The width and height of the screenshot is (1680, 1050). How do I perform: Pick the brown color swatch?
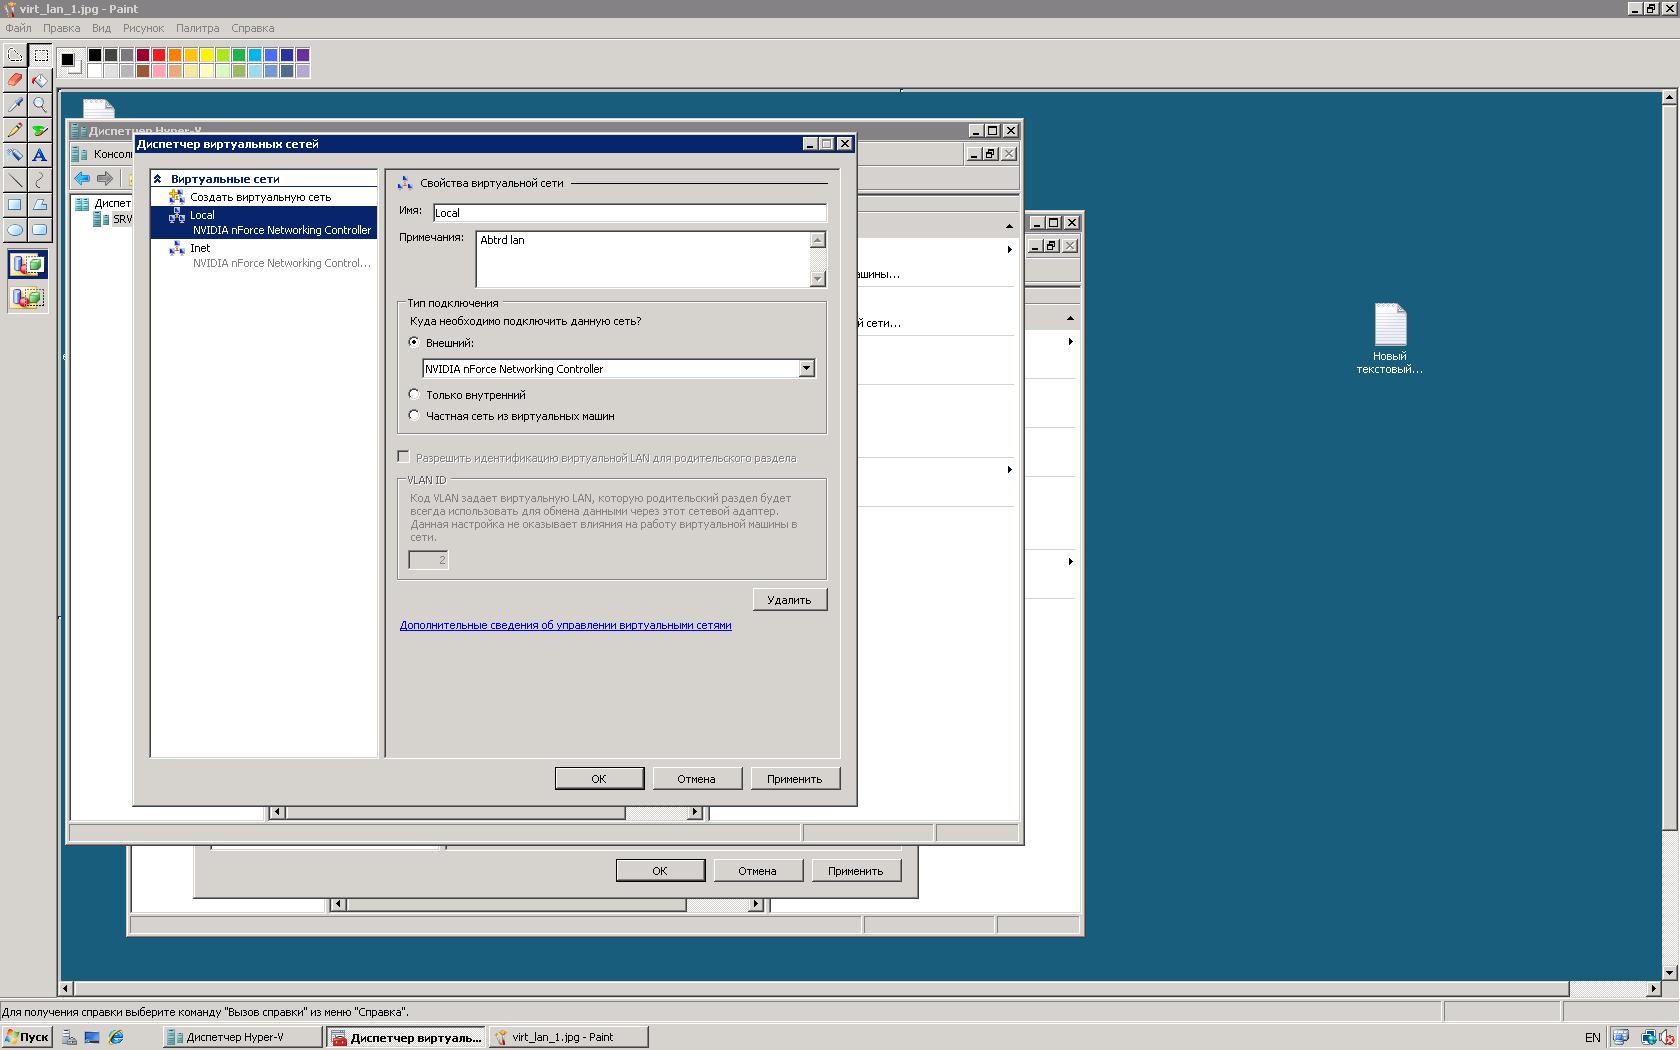(x=143, y=71)
